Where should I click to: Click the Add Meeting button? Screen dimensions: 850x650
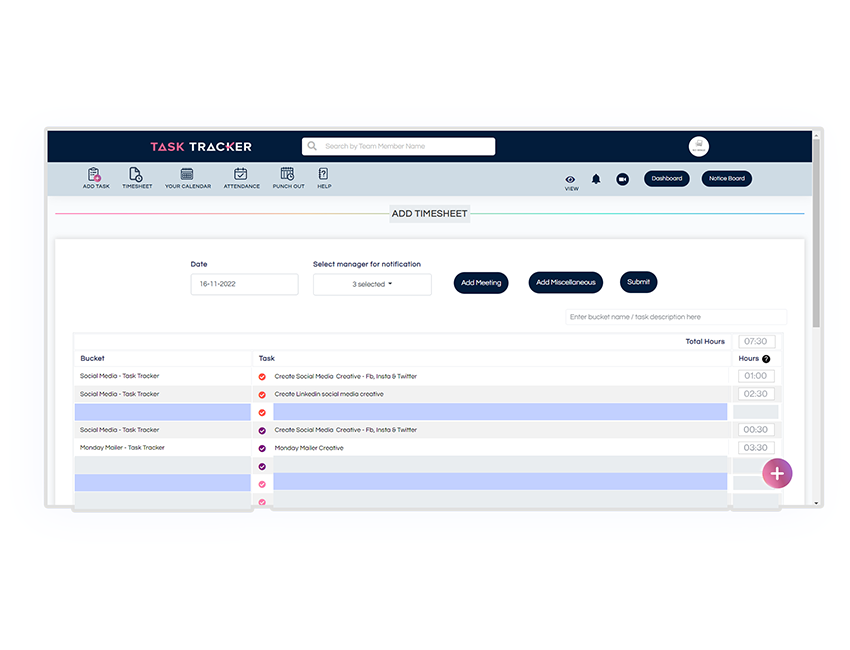[x=481, y=282]
